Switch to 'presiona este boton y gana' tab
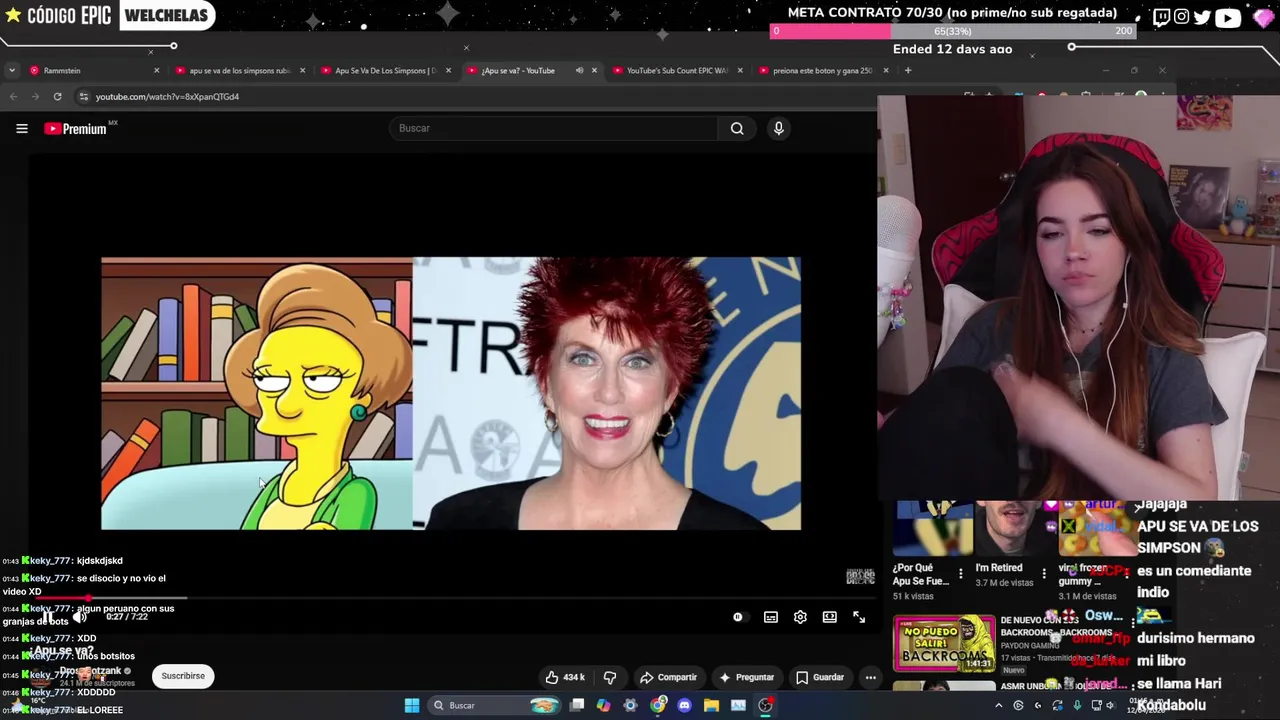This screenshot has height=720, width=1280. [x=822, y=71]
